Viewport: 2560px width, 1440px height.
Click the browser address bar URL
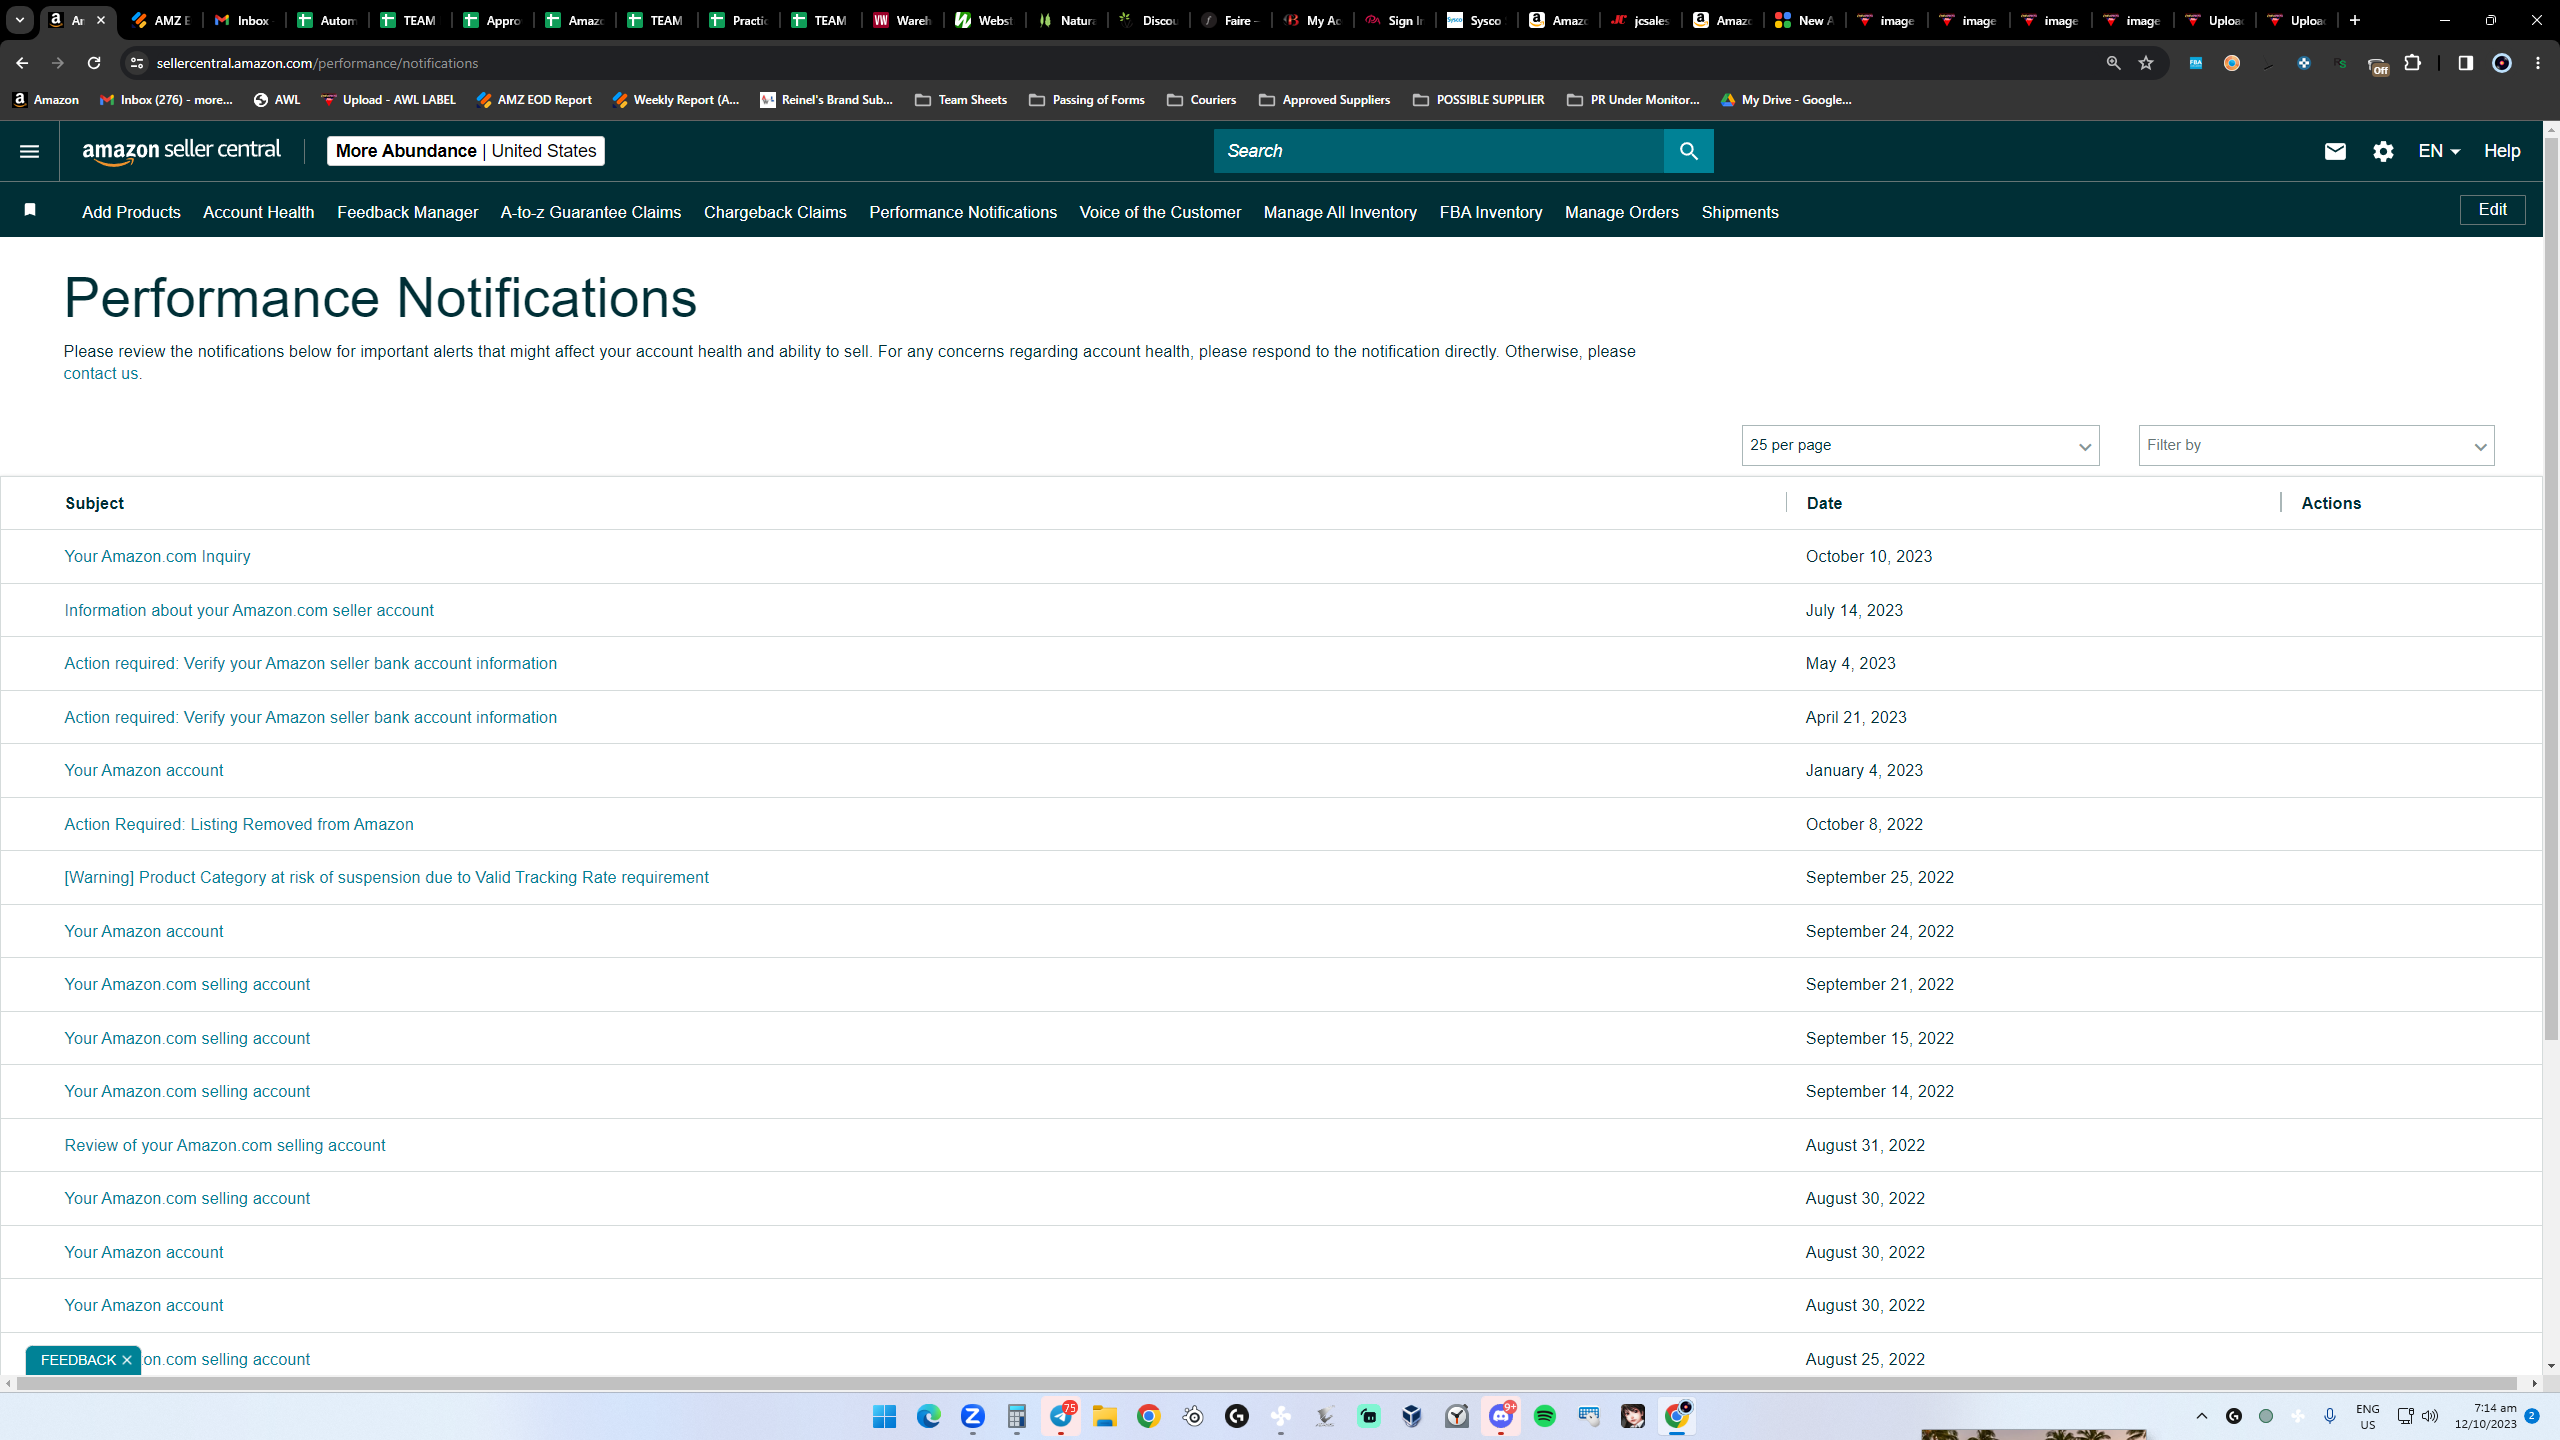point(317,63)
